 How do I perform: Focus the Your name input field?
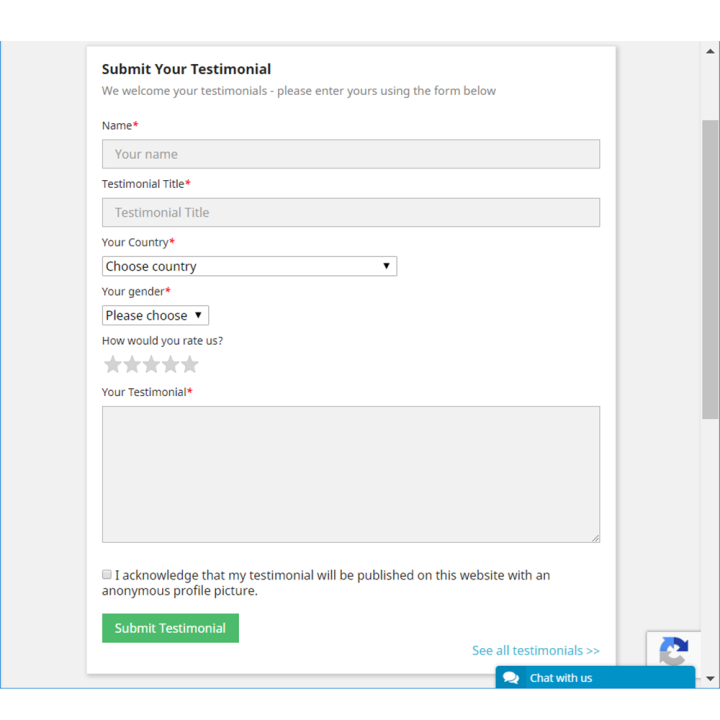tap(351, 154)
